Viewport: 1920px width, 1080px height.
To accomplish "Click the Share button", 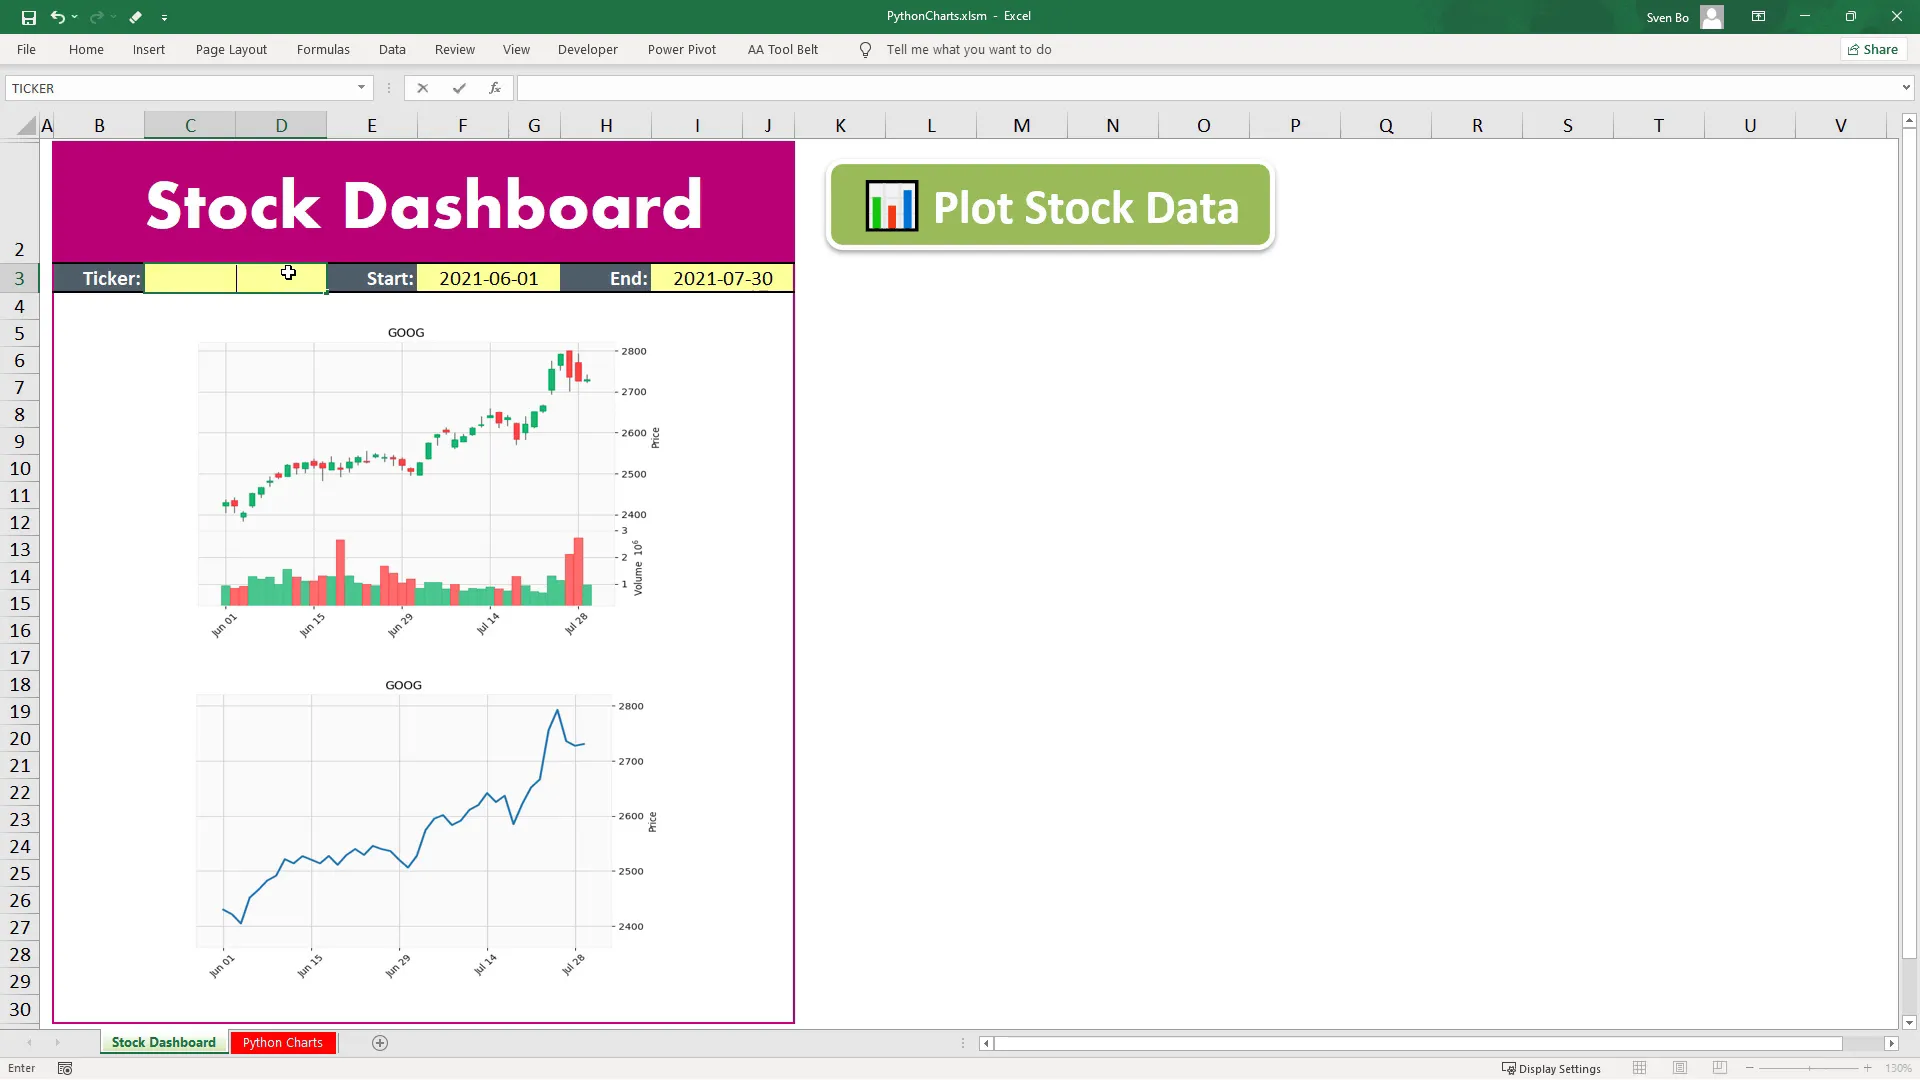I will pyautogui.click(x=1873, y=49).
